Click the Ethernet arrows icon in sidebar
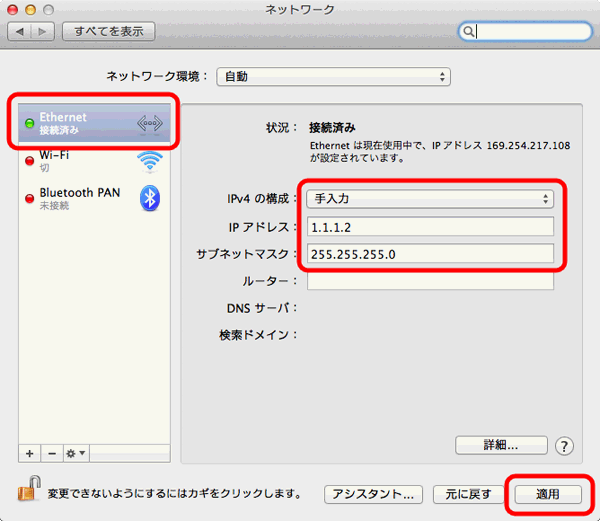Image resolution: width=600 pixels, height=521 pixels. click(x=148, y=123)
